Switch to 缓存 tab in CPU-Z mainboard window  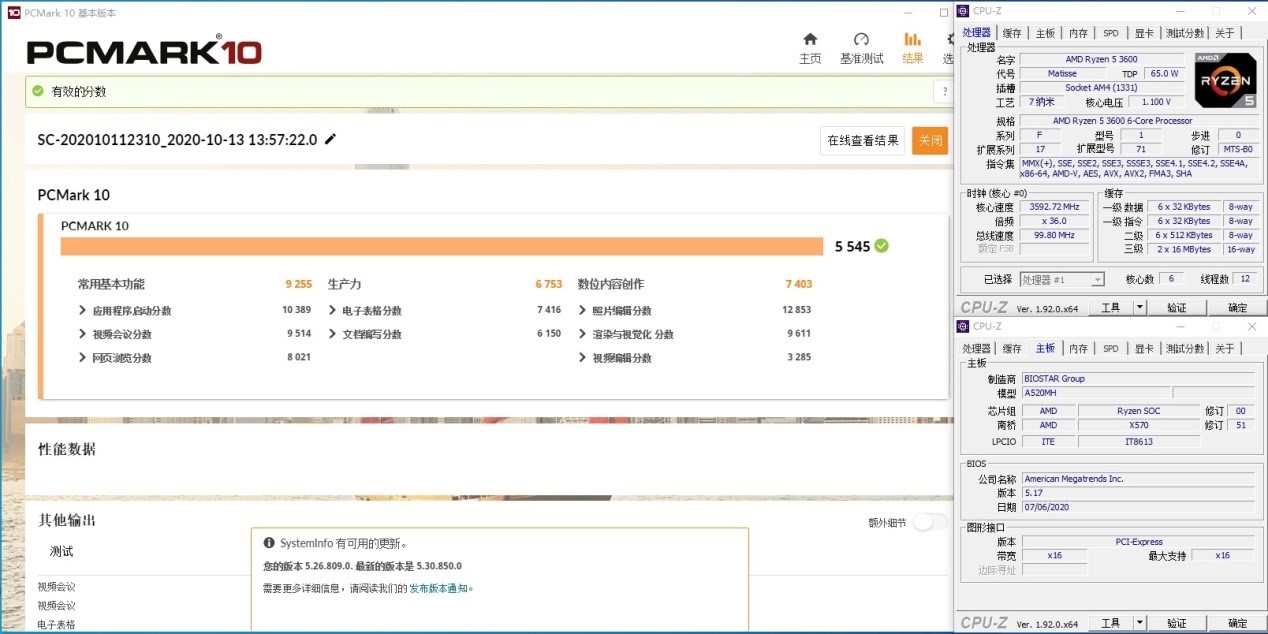[x=1012, y=349]
